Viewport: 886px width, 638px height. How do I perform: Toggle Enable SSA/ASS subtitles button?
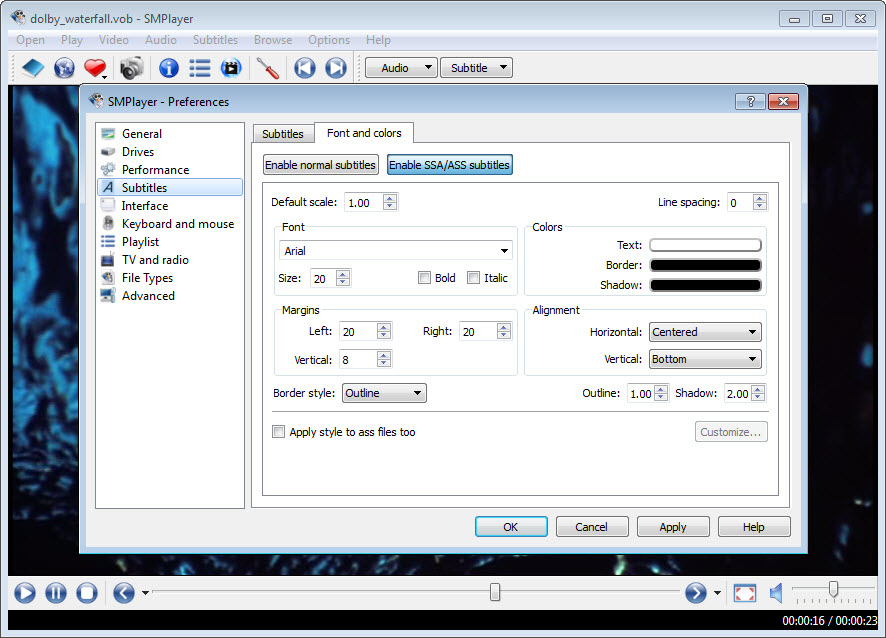coord(450,165)
